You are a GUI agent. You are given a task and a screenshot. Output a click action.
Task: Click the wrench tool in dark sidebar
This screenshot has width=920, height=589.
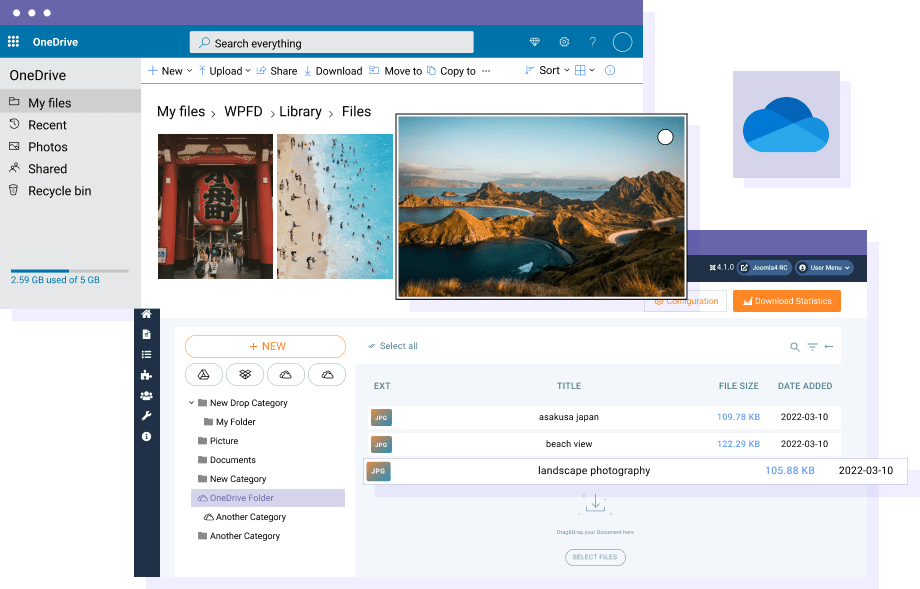147,416
